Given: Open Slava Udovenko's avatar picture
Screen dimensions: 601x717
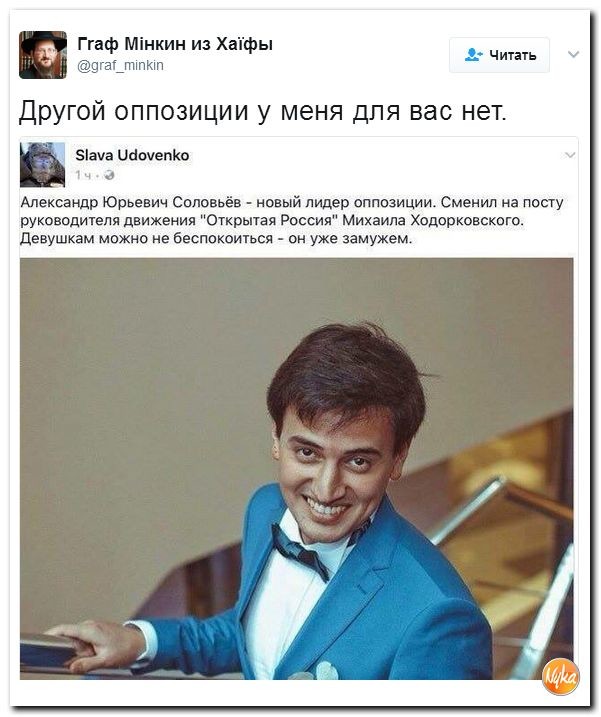Looking at the screenshot, I should pos(43,165).
